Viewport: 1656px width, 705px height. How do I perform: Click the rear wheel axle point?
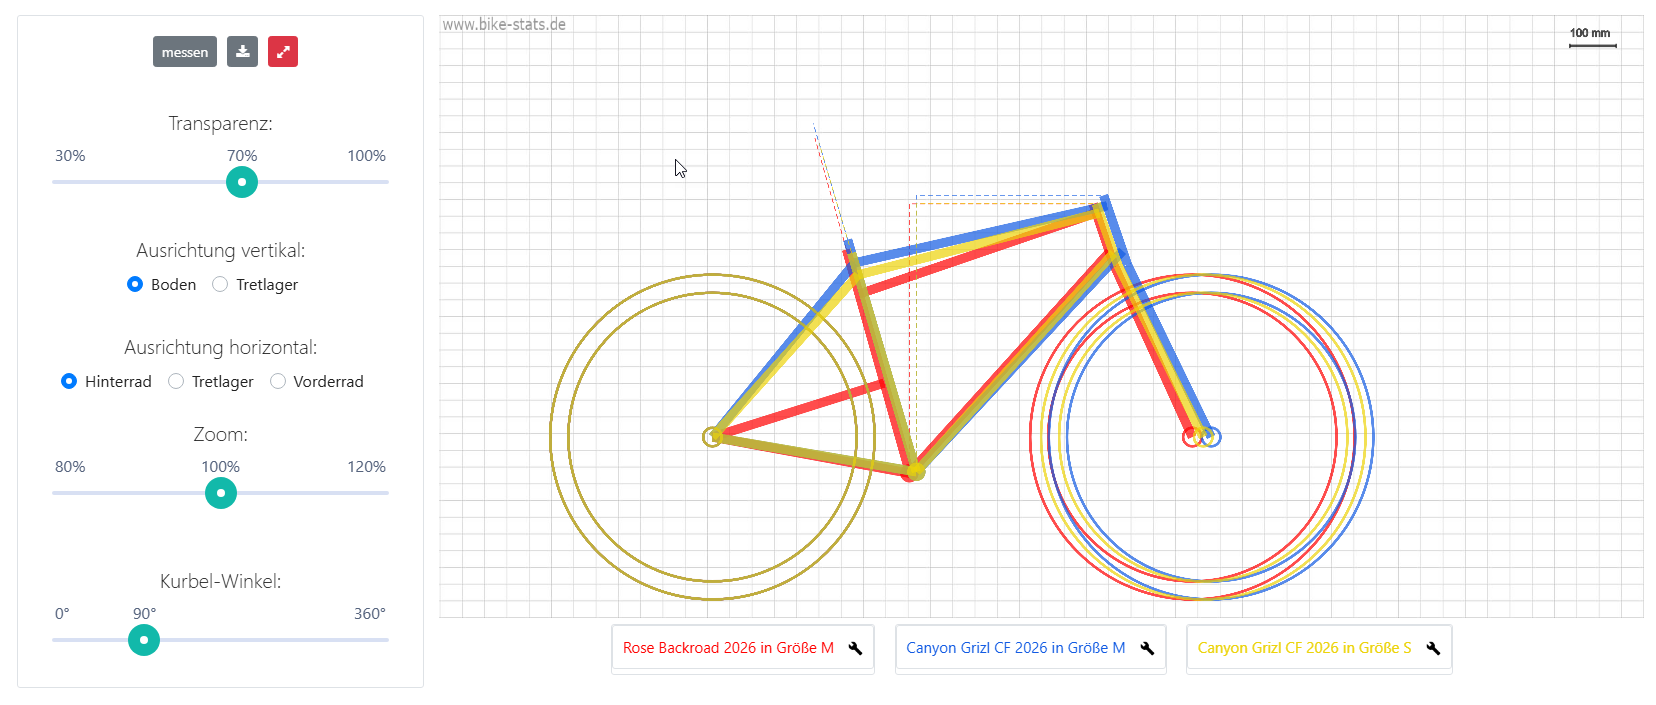point(712,437)
